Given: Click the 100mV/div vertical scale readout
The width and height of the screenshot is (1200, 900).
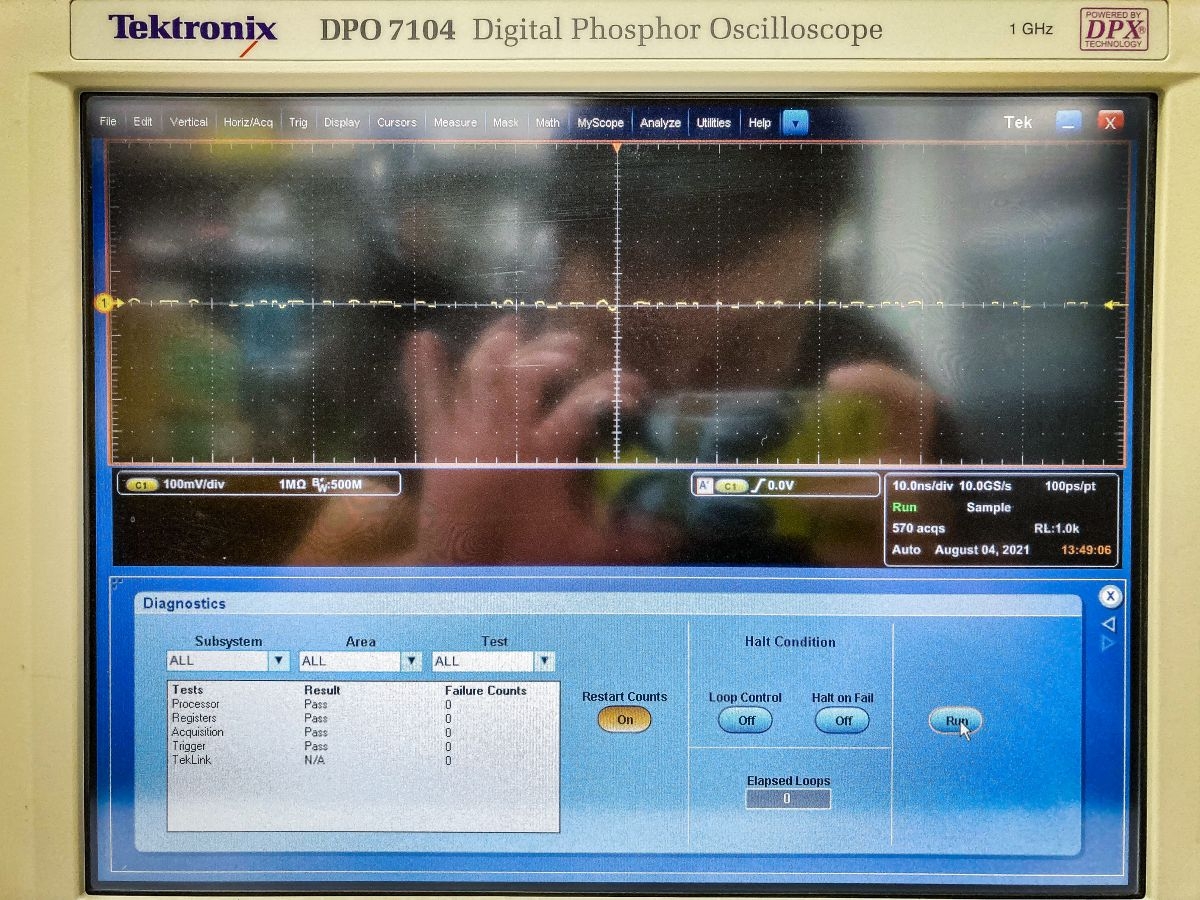Looking at the screenshot, I should click(194, 485).
